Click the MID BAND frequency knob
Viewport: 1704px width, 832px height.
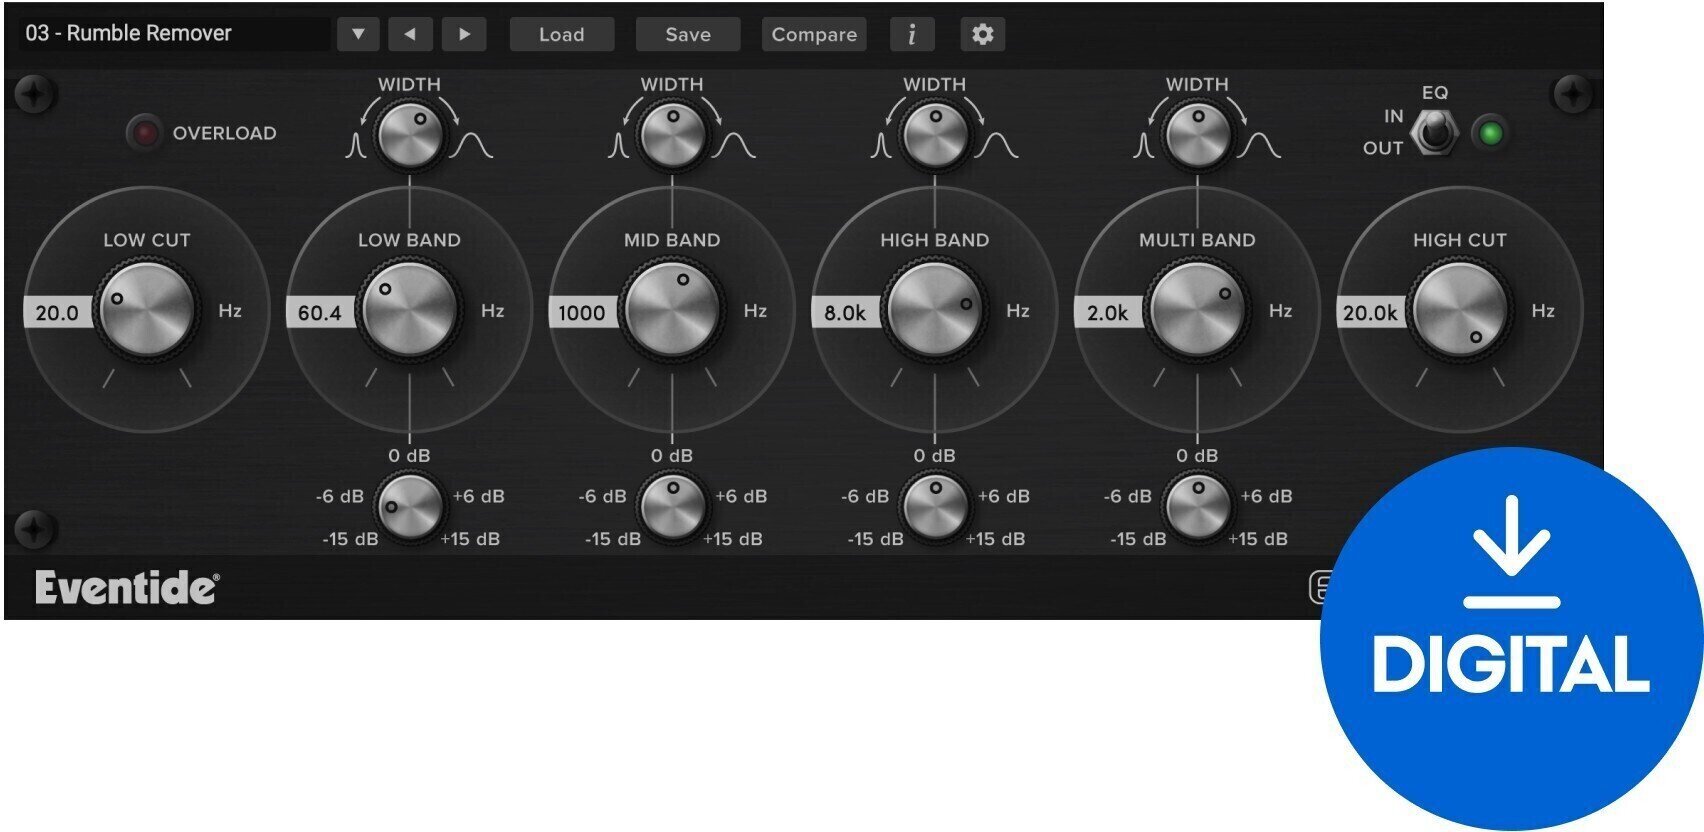coord(672,311)
